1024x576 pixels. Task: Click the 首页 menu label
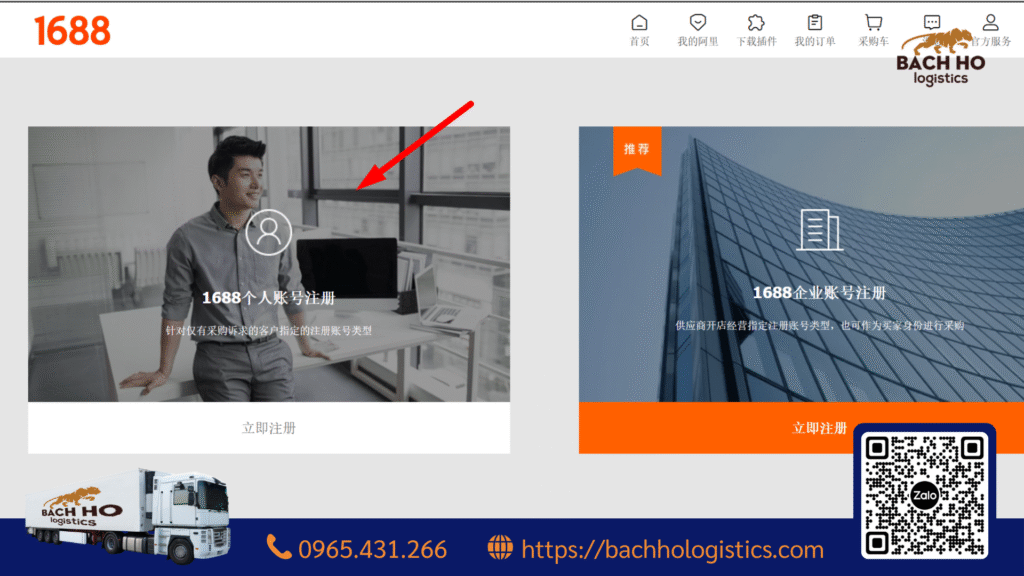click(639, 42)
